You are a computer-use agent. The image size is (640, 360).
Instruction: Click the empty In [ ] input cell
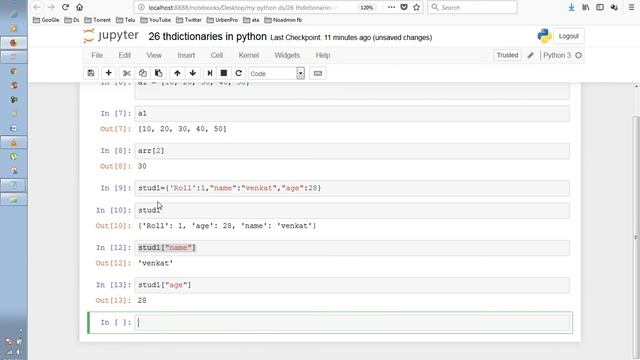pos(352,322)
